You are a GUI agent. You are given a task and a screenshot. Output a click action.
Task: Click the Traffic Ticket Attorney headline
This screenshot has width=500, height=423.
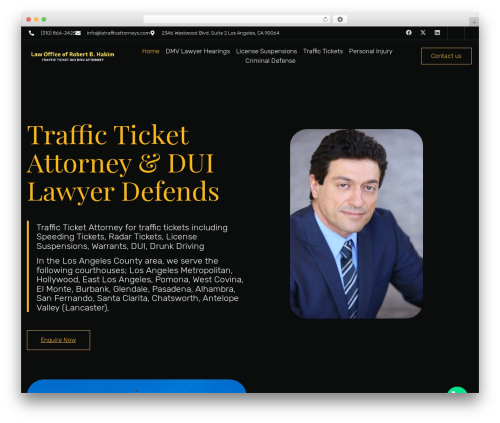(123, 163)
